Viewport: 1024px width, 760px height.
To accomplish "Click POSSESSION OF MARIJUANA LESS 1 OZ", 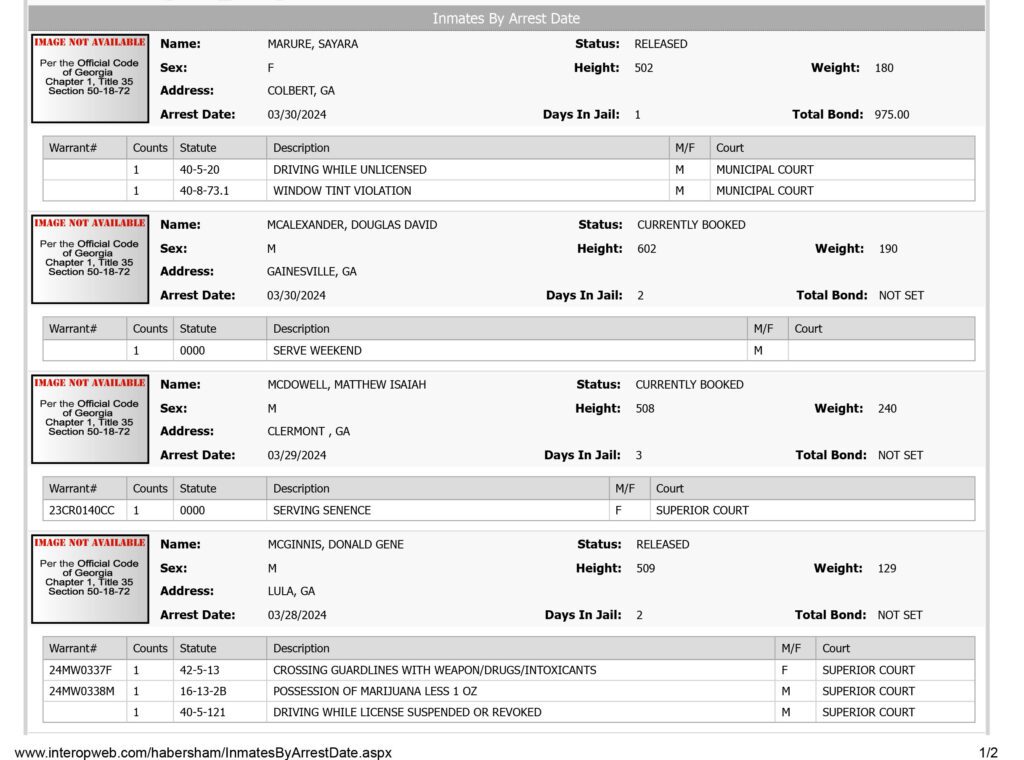I will click(375, 691).
